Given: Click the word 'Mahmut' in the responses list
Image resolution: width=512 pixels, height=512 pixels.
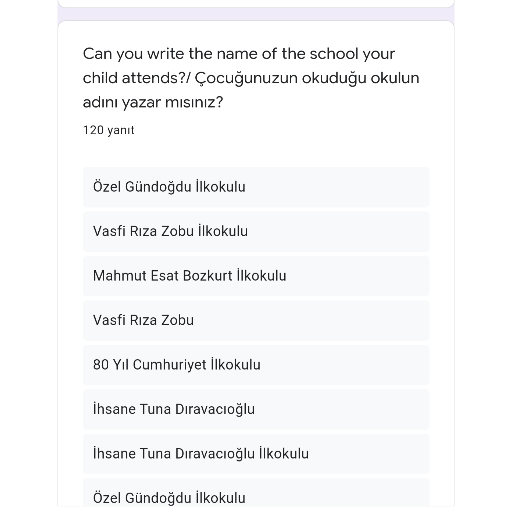Looking at the screenshot, I should click(x=120, y=276).
